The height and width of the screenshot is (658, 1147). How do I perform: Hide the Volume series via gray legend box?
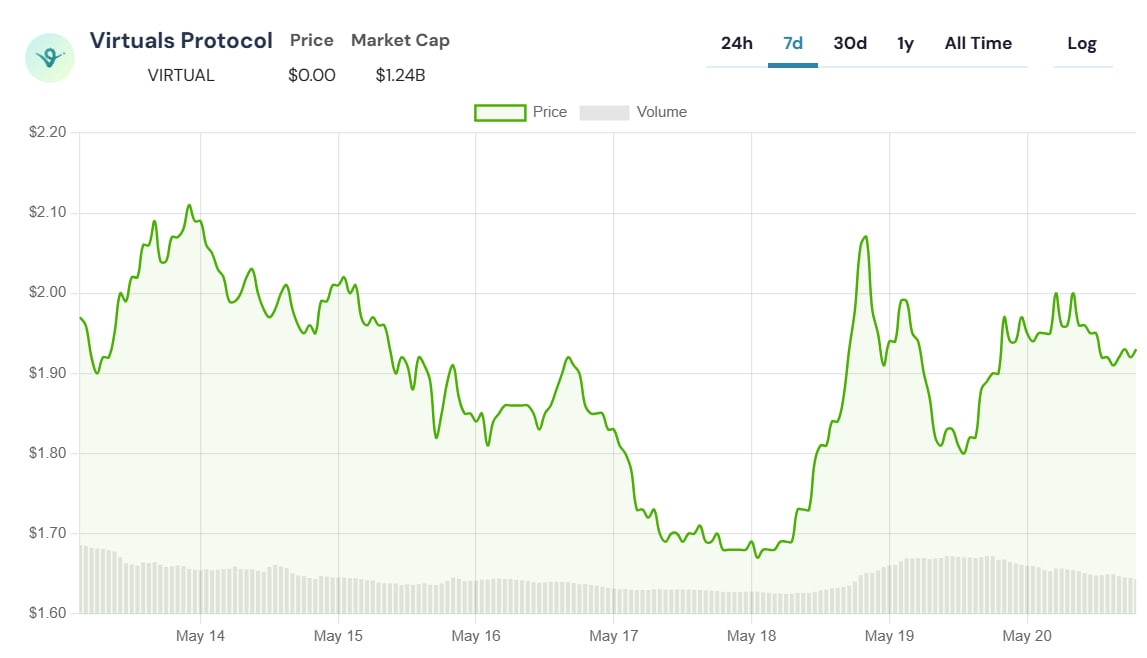604,112
